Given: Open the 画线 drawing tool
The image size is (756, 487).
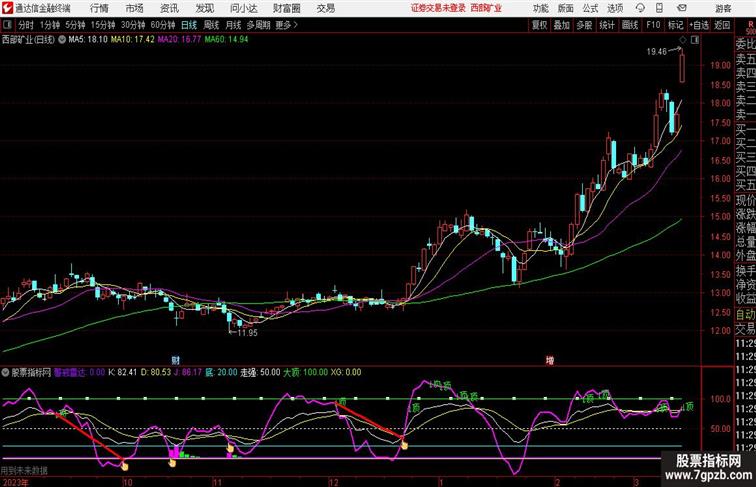Looking at the screenshot, I should click(630, 25).
